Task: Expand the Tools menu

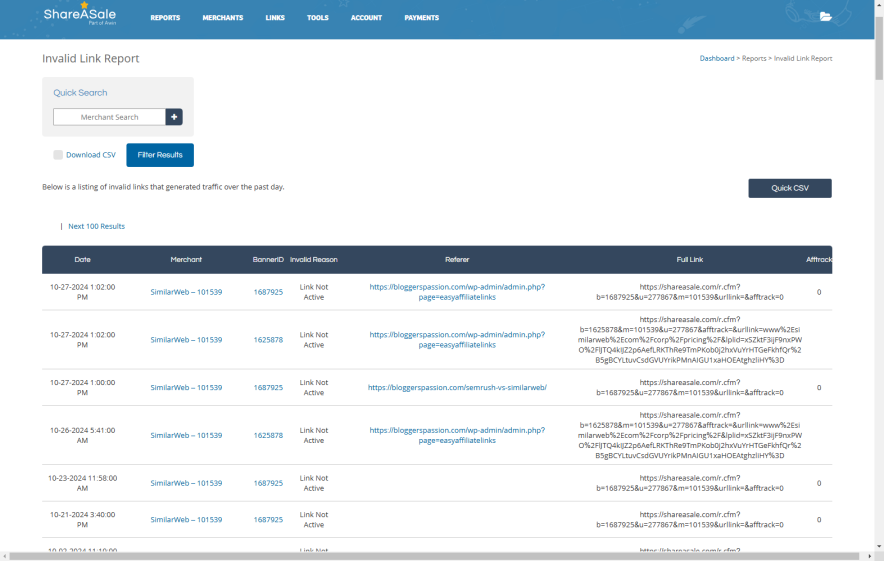Action: 318,18
